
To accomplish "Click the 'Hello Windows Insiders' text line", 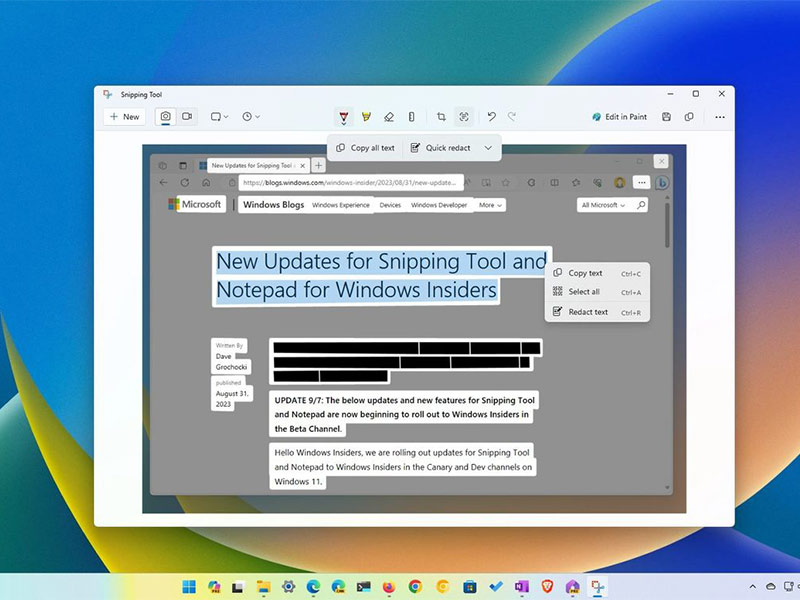I will point(402,453).
